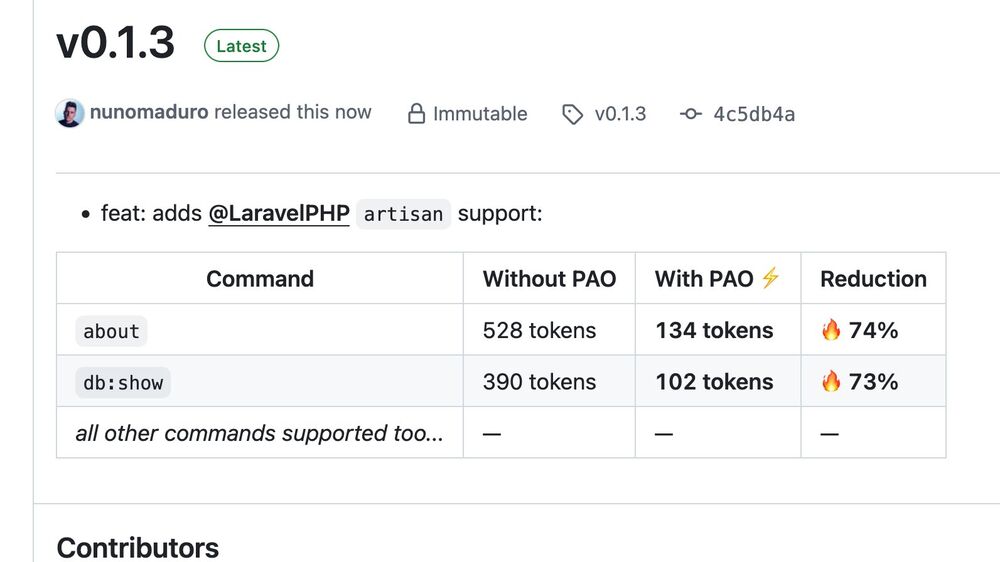Click the Command column header
The image size is (1000, 562).
pyautogui.click(x=260, y=279)
